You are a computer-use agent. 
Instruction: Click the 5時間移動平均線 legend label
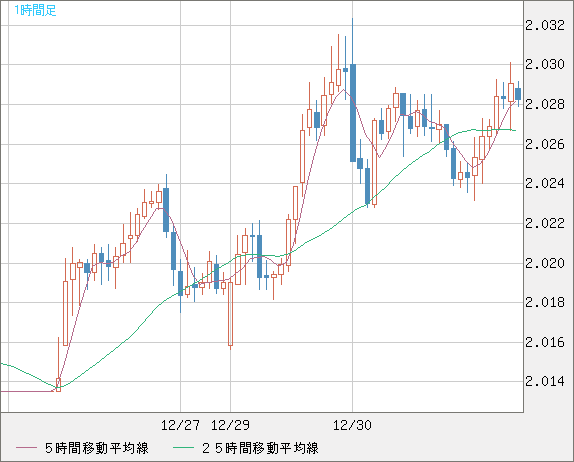[97, 448]
